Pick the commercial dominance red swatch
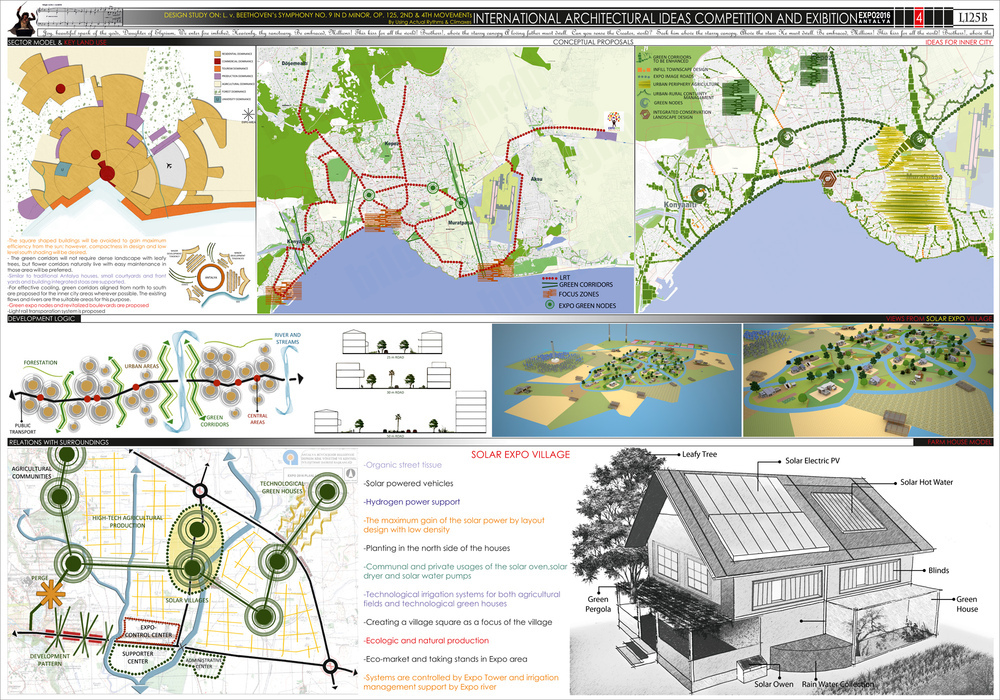Image resolution: width=1000 pixels, height=700 pixels. 217,61
